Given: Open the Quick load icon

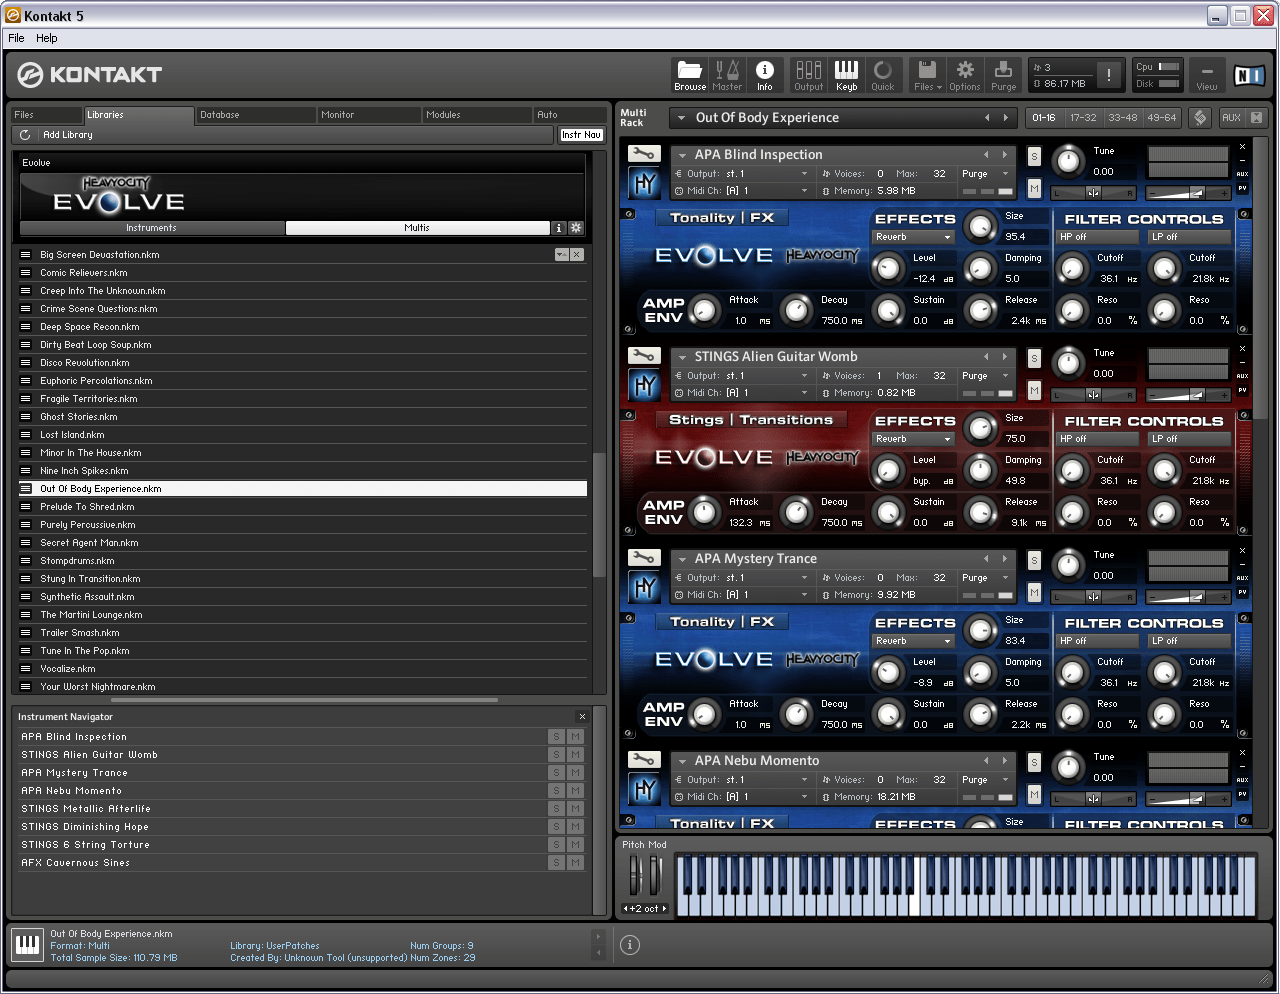Looking at the screenshot, I should [883, 75].
